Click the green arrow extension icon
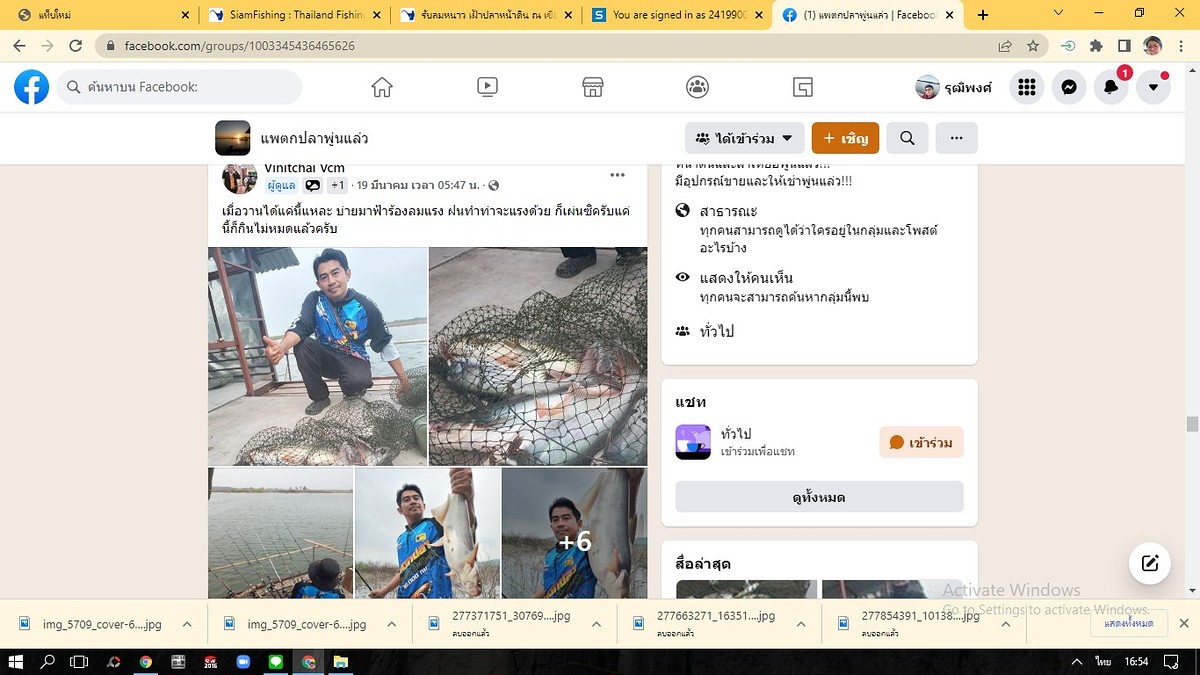Image resolution: width=1200 pixels, height=675 pixels. (x=1068, y=46)
